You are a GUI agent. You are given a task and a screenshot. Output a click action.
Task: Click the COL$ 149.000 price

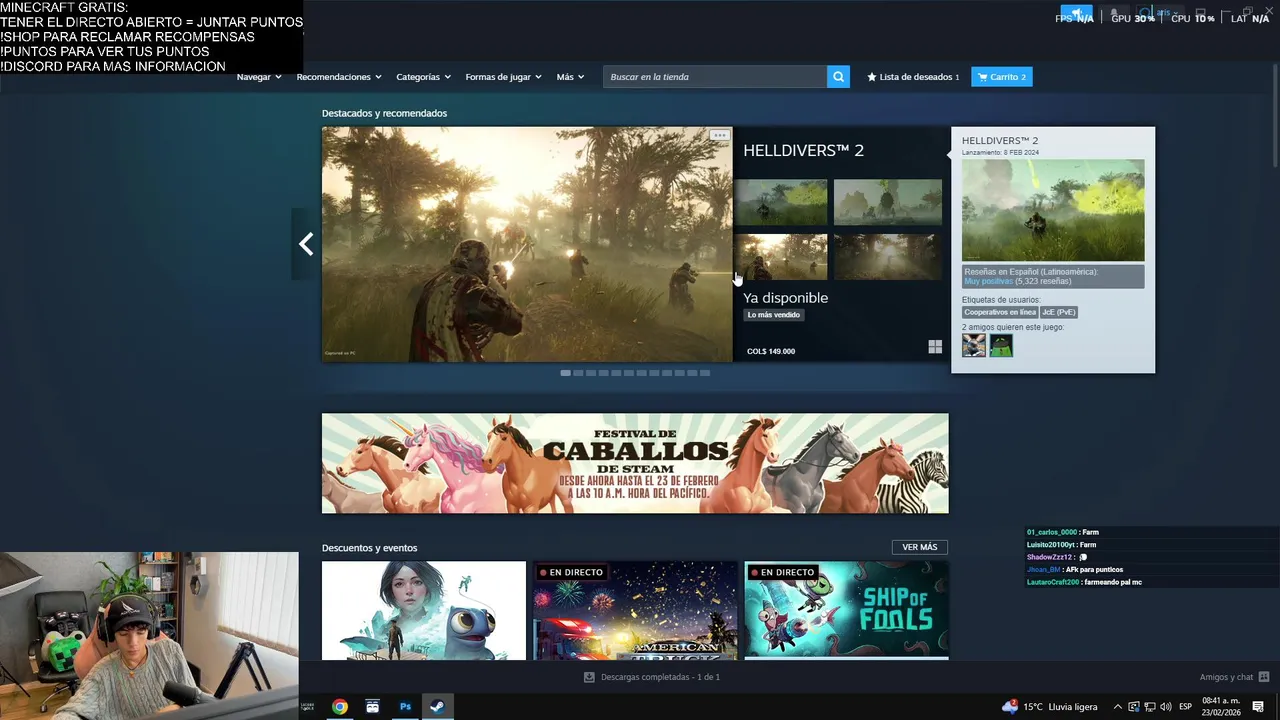click(x=771, y=352)
